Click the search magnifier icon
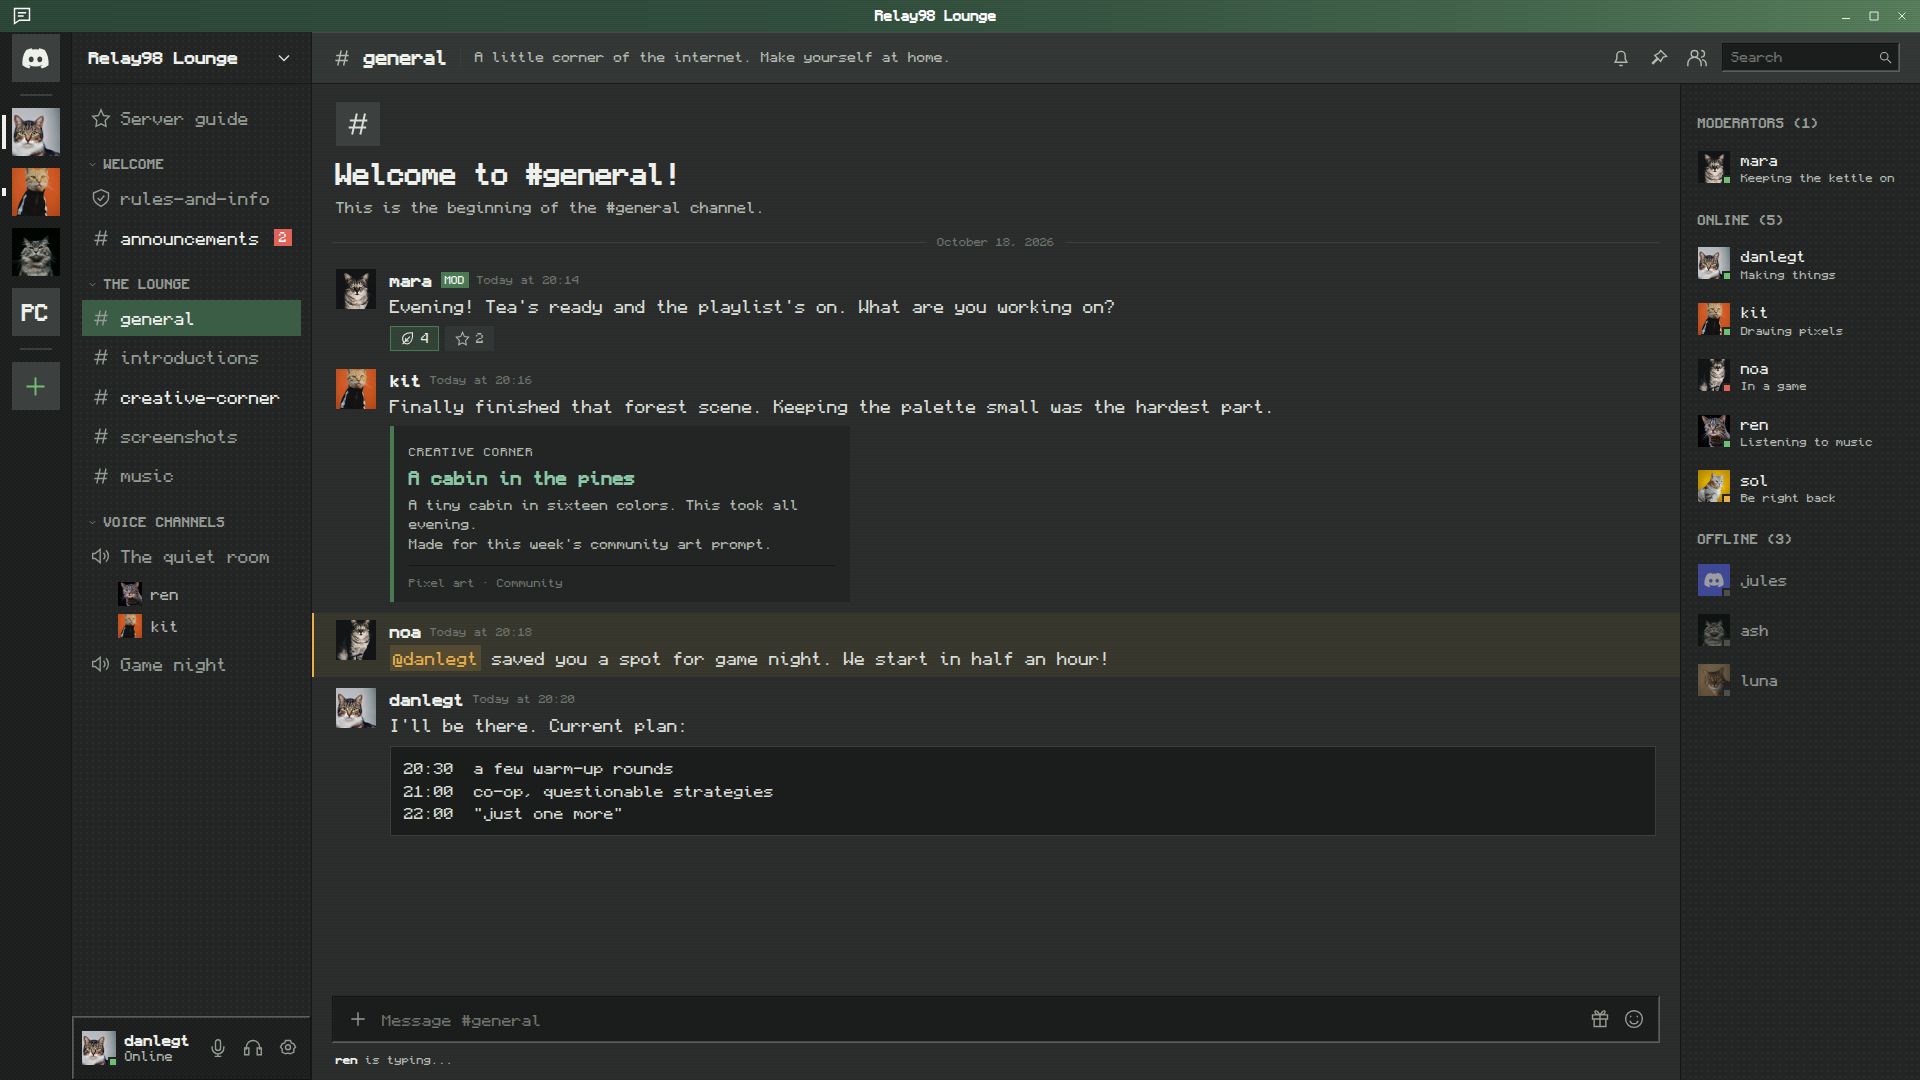 pos(1885,58)
